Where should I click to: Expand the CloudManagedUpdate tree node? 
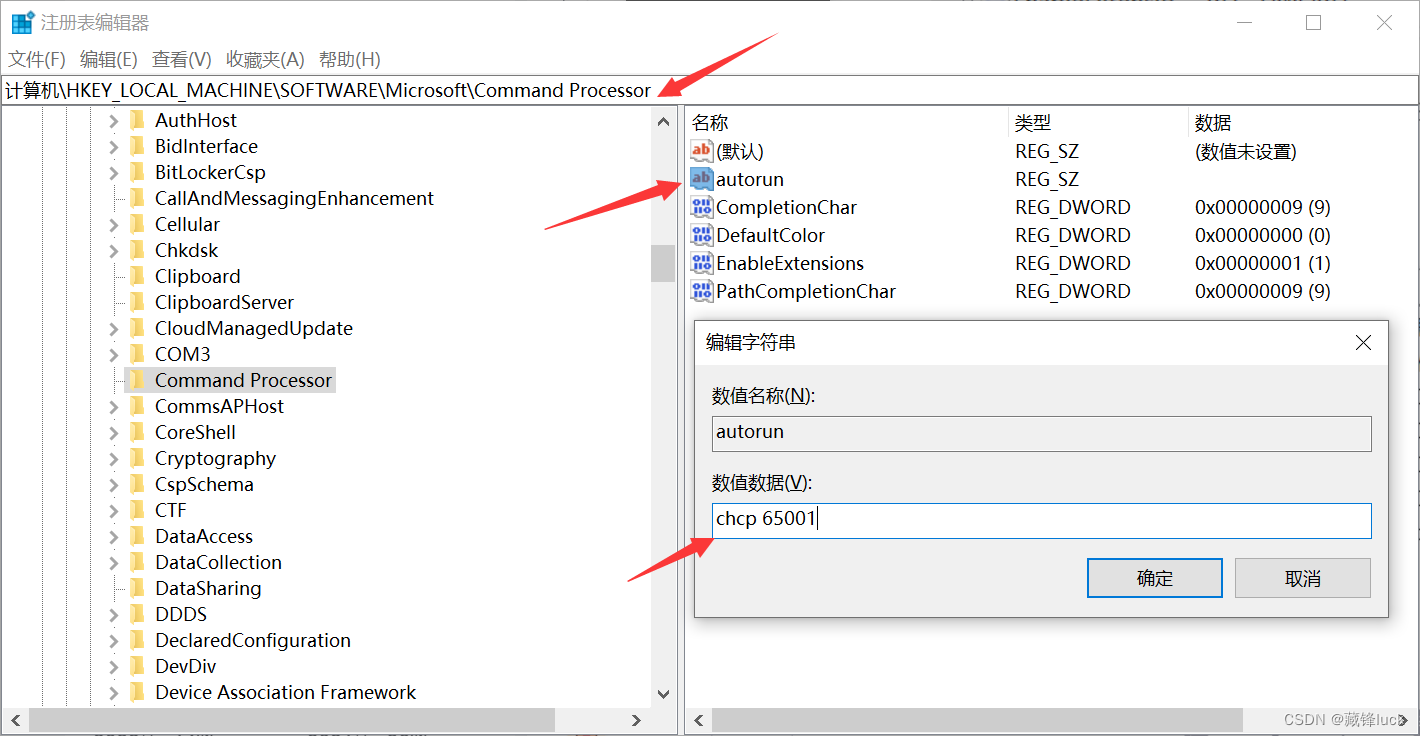pos(113,329)
